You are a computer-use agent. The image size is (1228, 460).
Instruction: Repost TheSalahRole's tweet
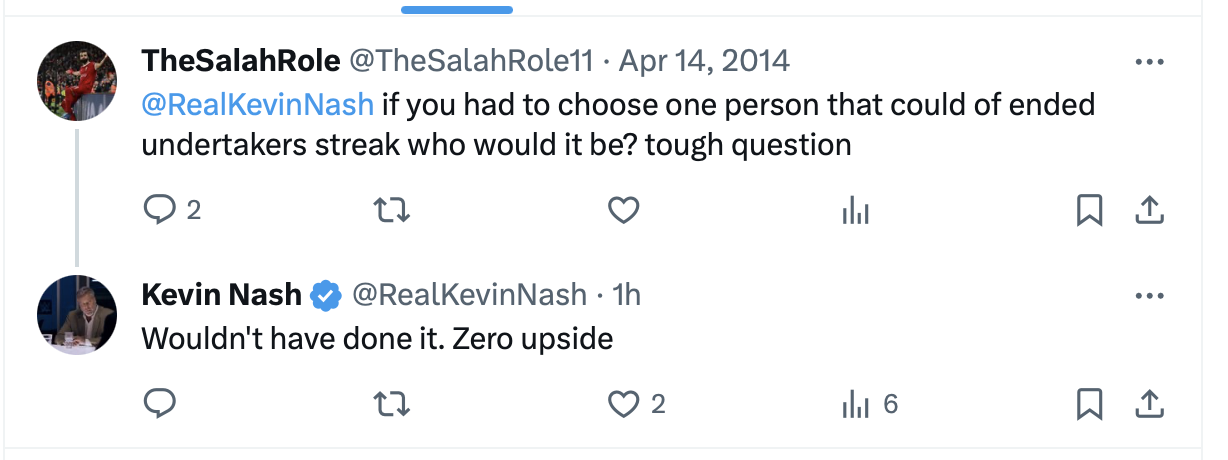[392, 210]
